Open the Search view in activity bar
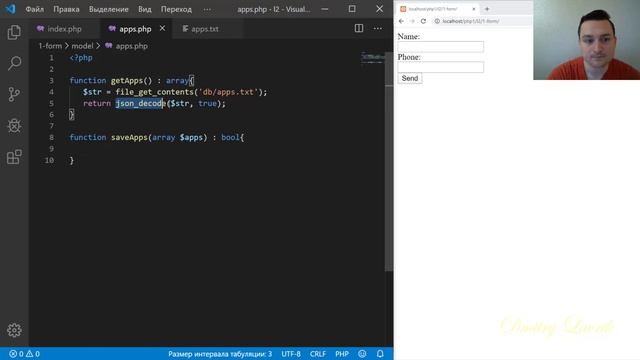Image resolution: width=640 pixels, height=360 pixels. click(x=14, y=63)
